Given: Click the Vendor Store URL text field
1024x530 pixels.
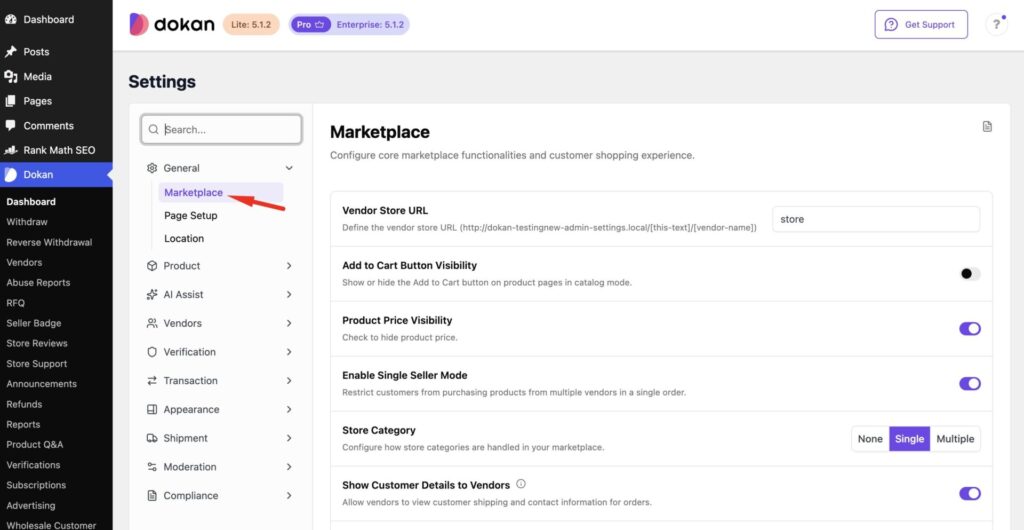Looking at the screenshot, I should pyautogui.click(x=876, y=219).
